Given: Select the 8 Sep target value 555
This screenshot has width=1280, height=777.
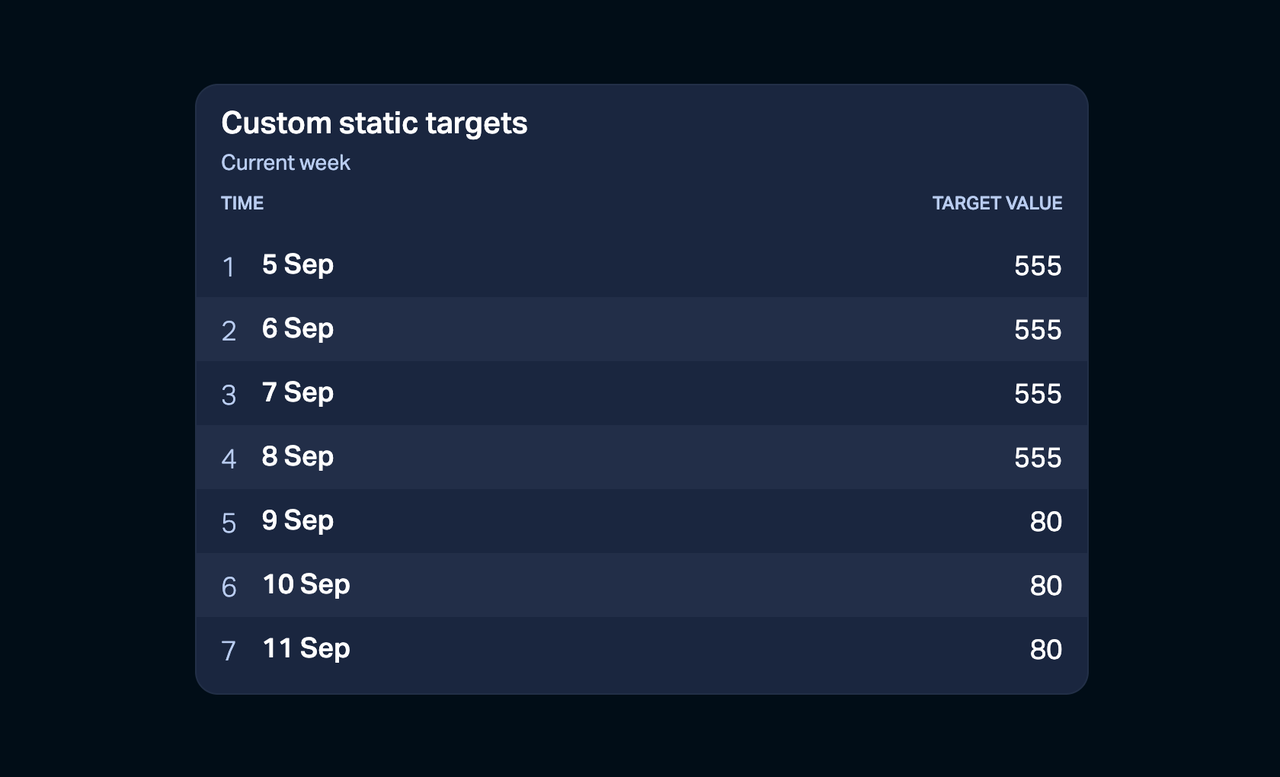Looking at the screenshot, I should click(1037, 458).
